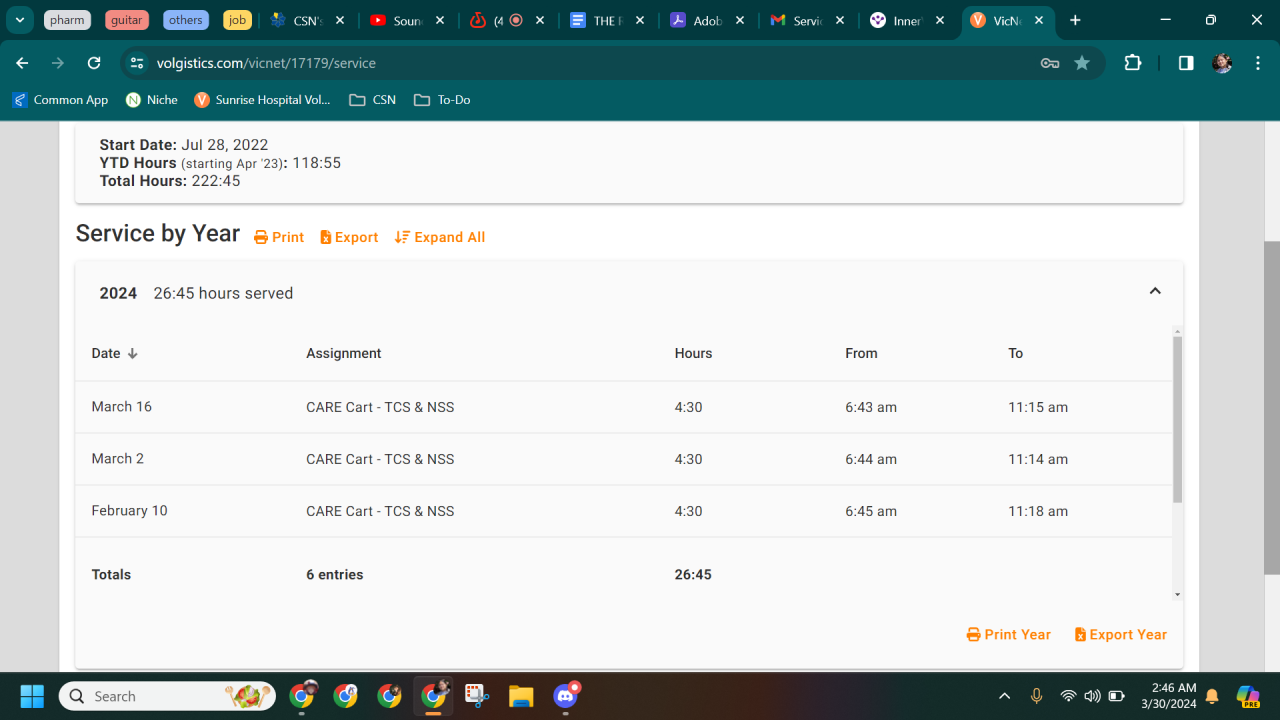Open the saved password key icon
1280x720 pixels.
(1050, 63)
